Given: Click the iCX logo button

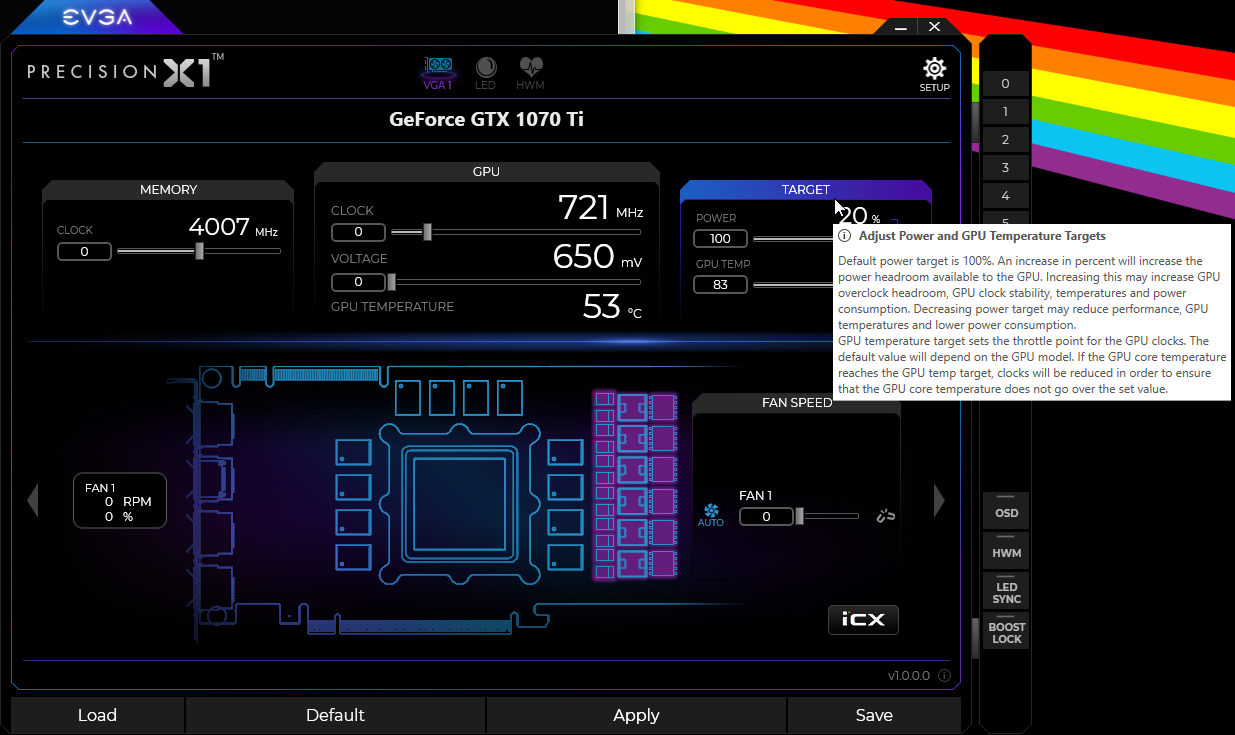Looking at the screenshot, I should pyautogui.click(x=863, y=620).
